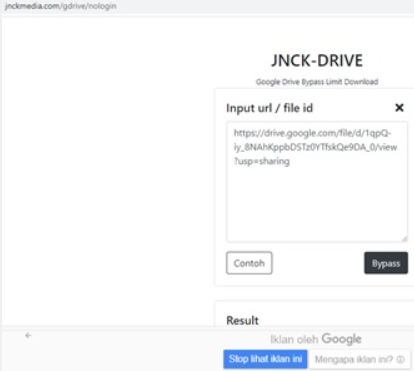Click the info icon beside Mengapa iklan ini
This screenshot has height=371, width=414.
[401, 359]
